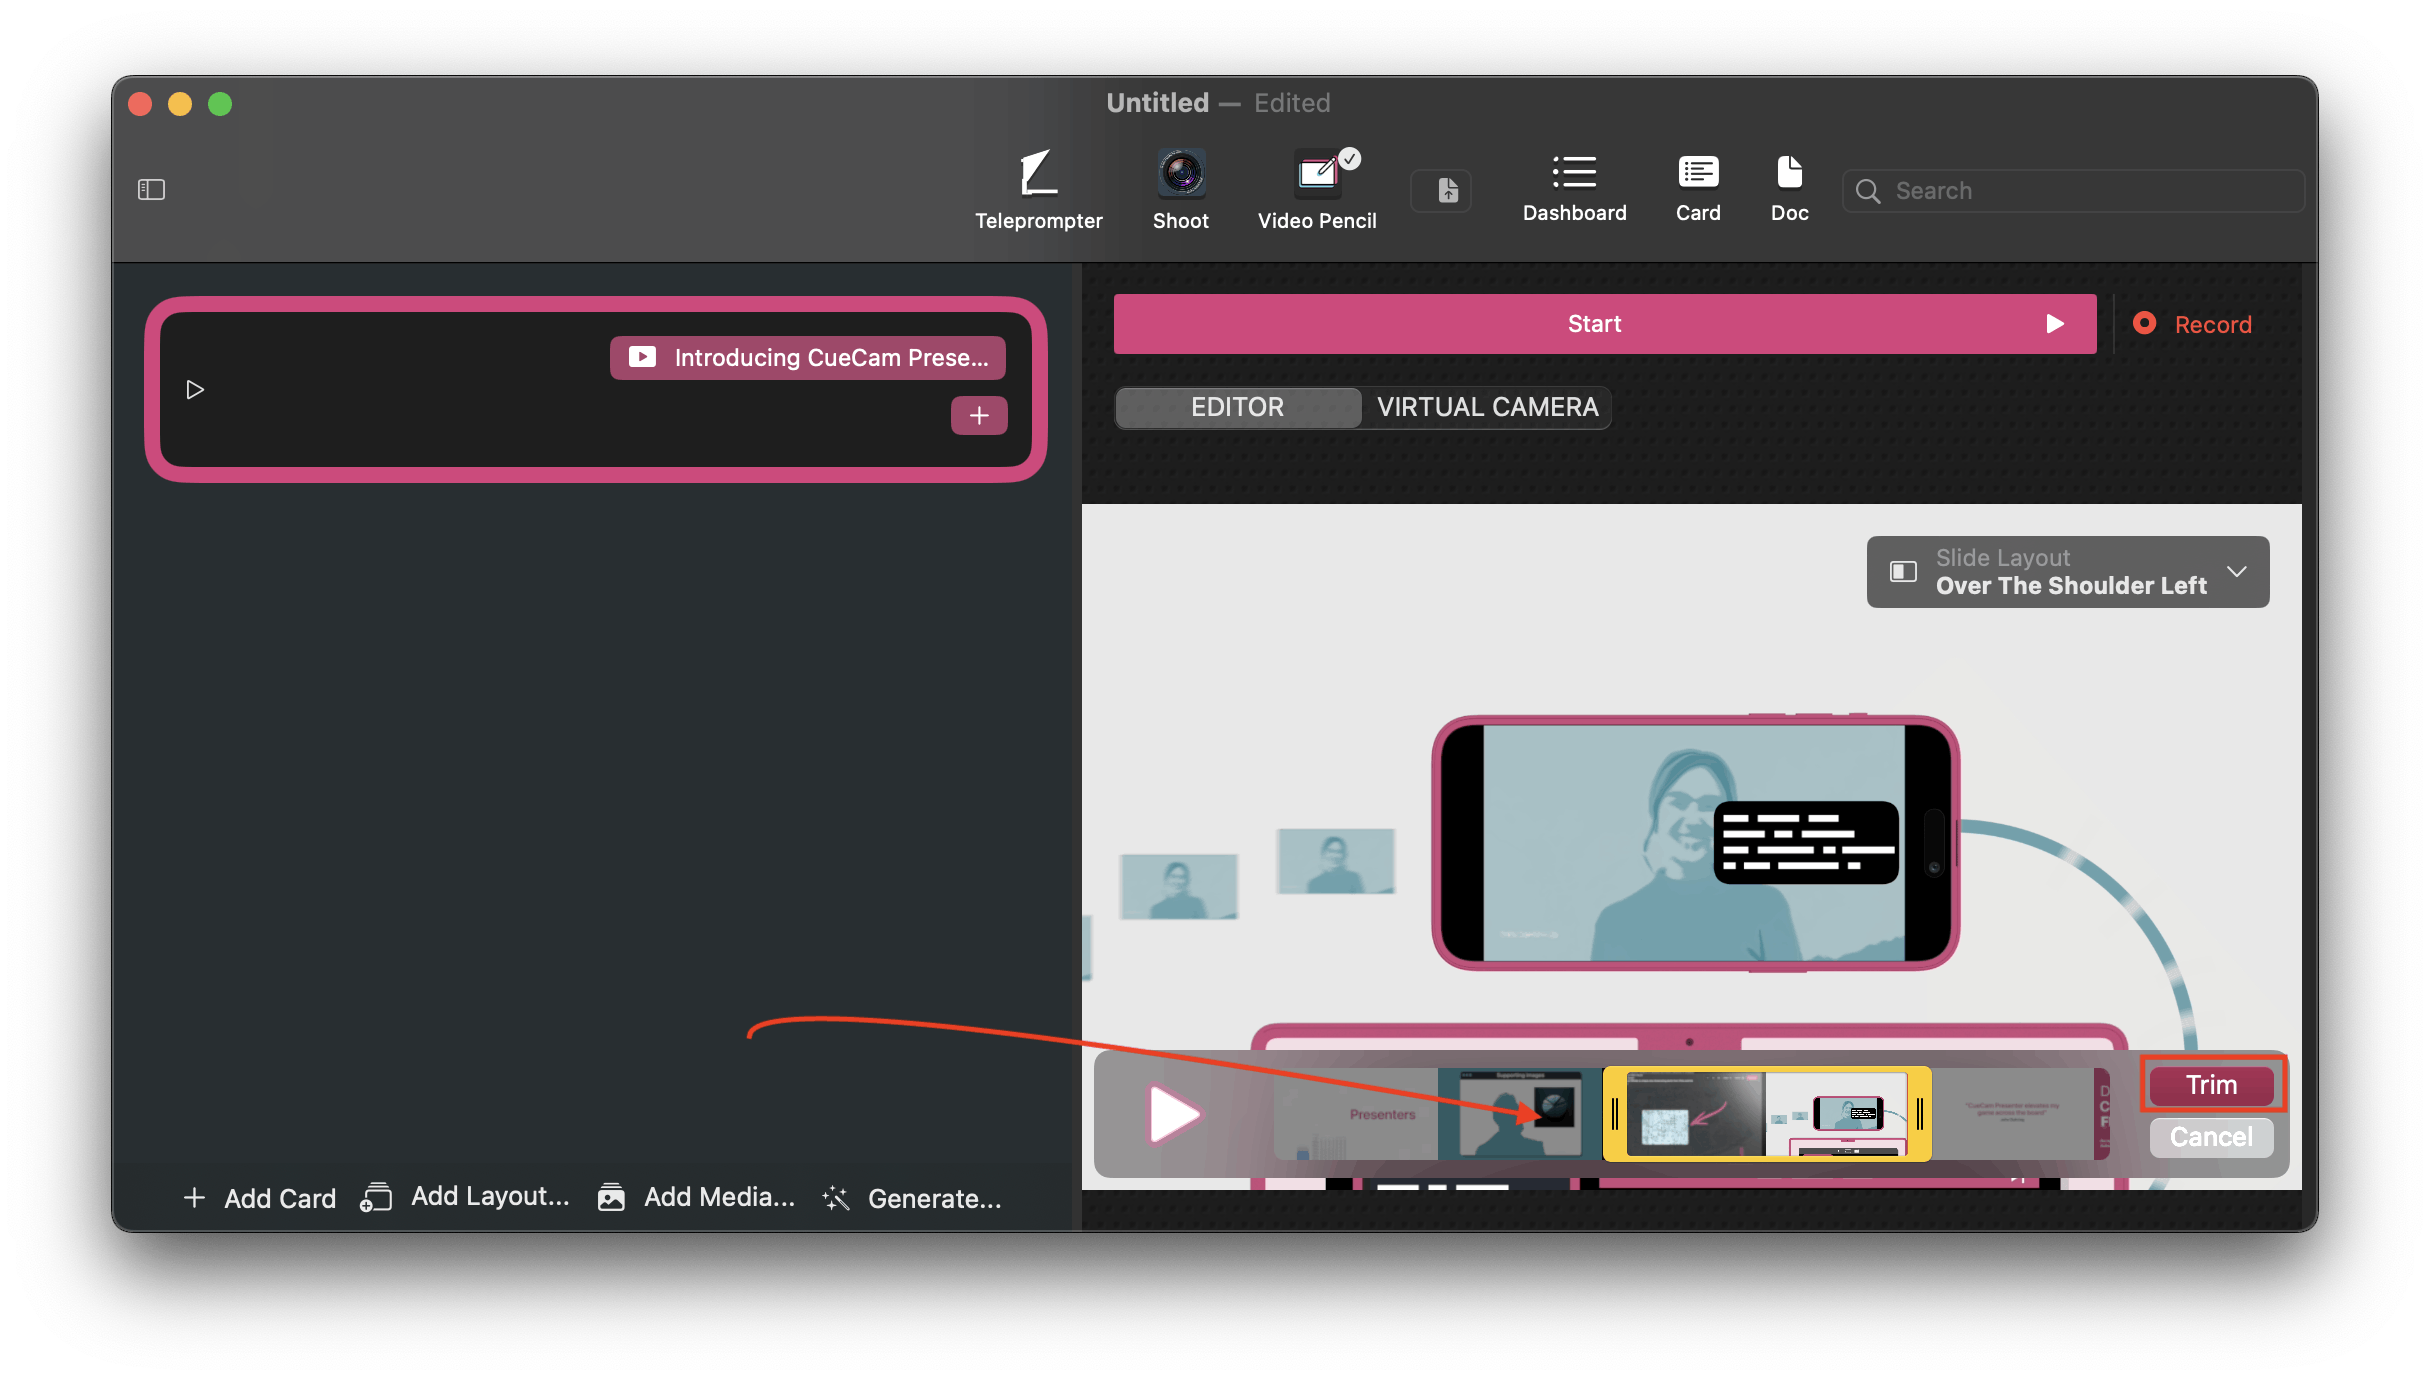This screenshot has width=2430, height=1380.
Task: Click the left yellow trim handle
Action: (x=1615, y=1114)
